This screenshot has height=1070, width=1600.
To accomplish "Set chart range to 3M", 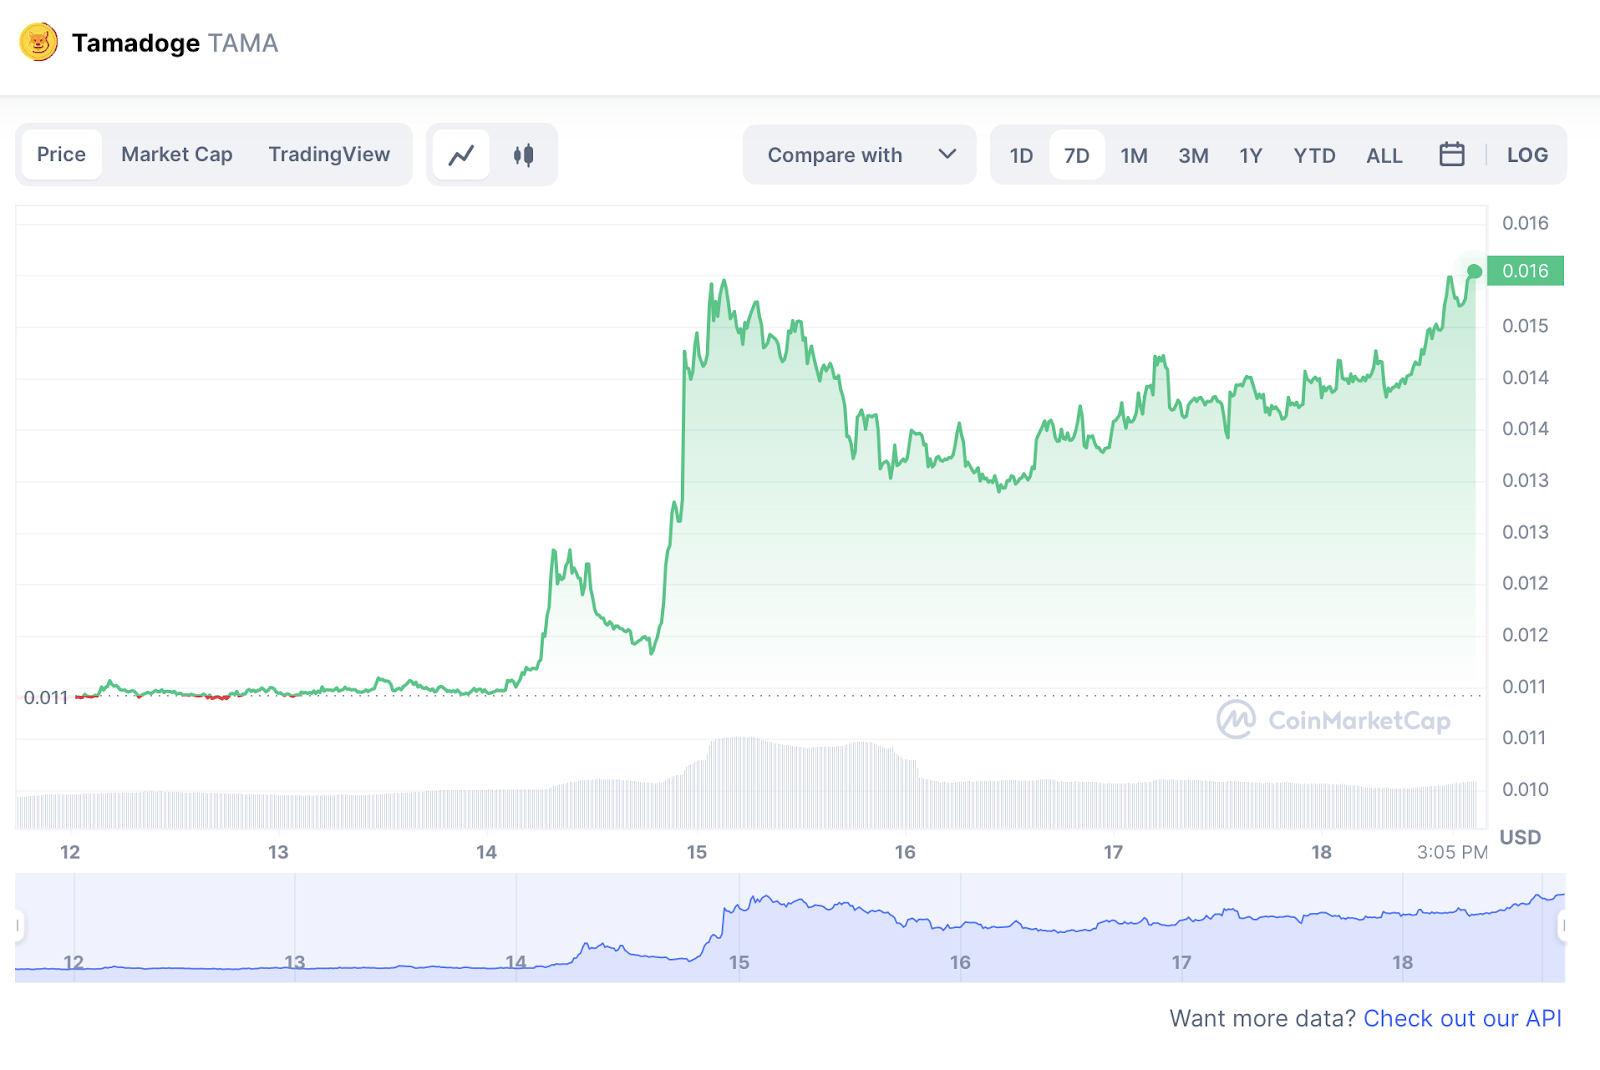I will pyautogui.click(x=1193, y=155).
